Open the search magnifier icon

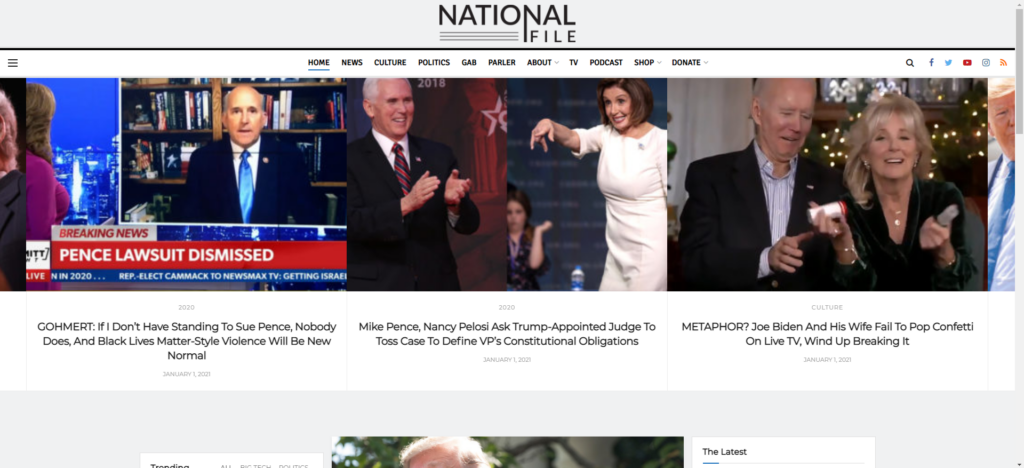(910, 63)
